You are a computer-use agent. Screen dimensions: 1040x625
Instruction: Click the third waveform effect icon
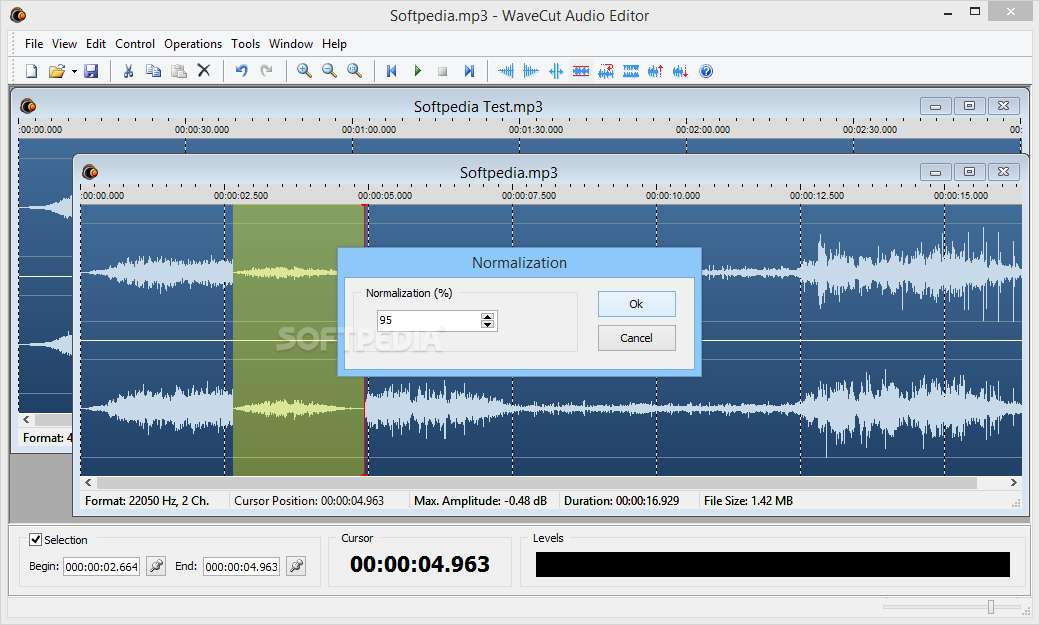pyautogui.click(x=556, y=71)
